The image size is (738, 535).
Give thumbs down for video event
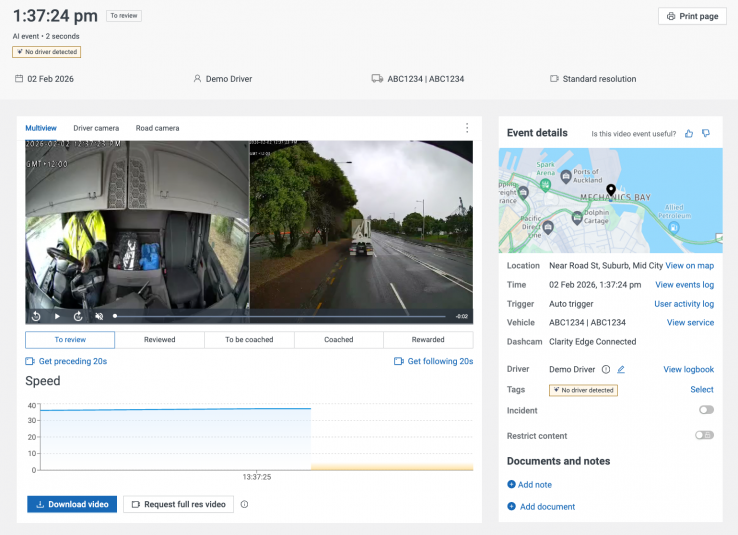706,133
